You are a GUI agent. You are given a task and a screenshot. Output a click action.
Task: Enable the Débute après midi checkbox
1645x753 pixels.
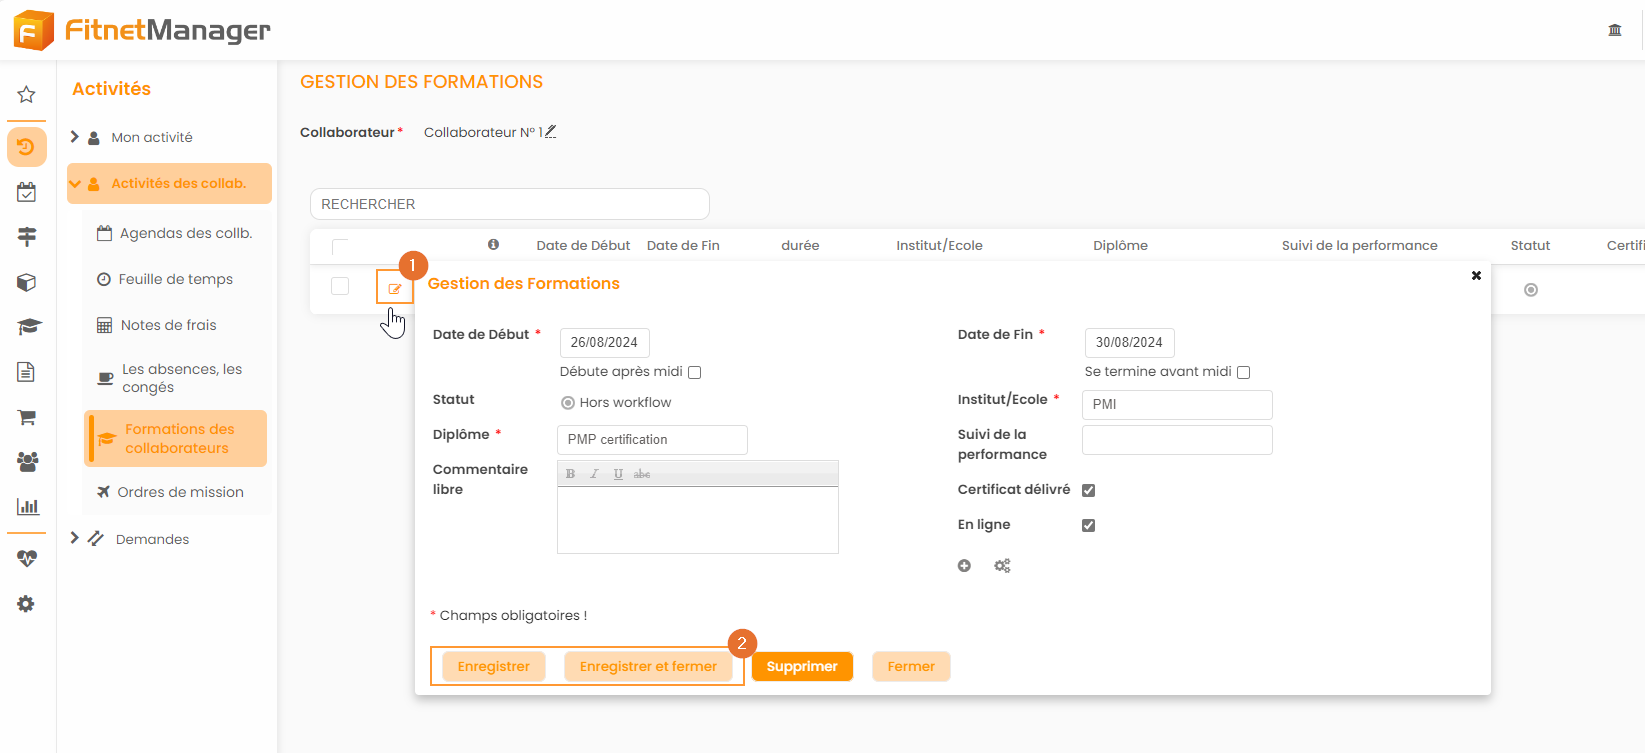click(x=695, y=372)
